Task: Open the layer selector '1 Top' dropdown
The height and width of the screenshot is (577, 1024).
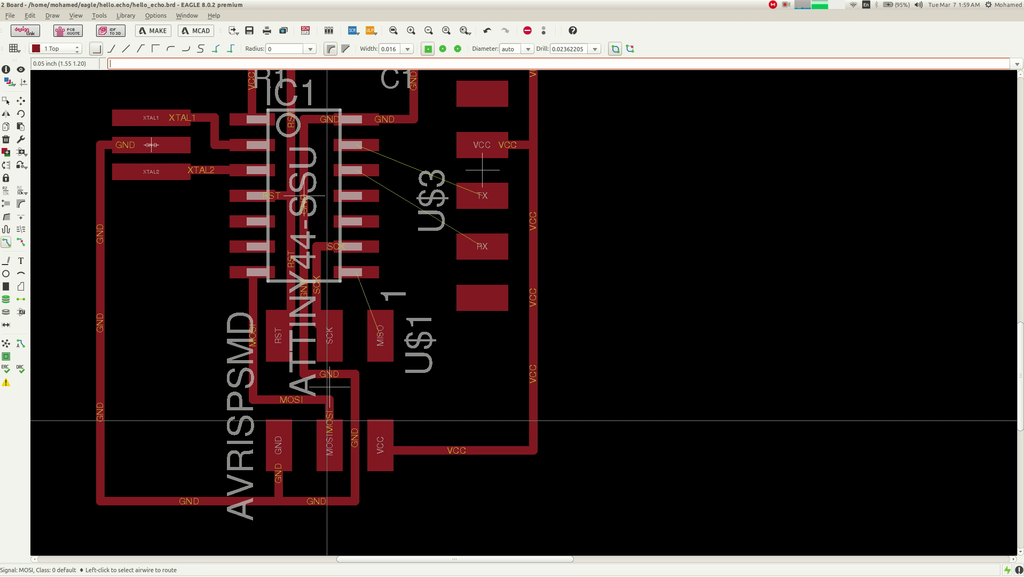Action: tap(56, 49)
